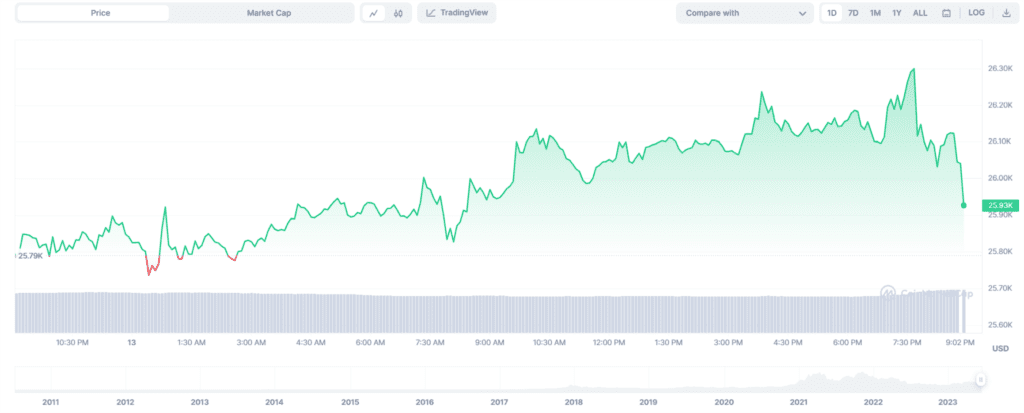Image resolution: width=1024 pixels, height=413 pixels.
Task: Toggle LOG scale
Action: [976, 12]
